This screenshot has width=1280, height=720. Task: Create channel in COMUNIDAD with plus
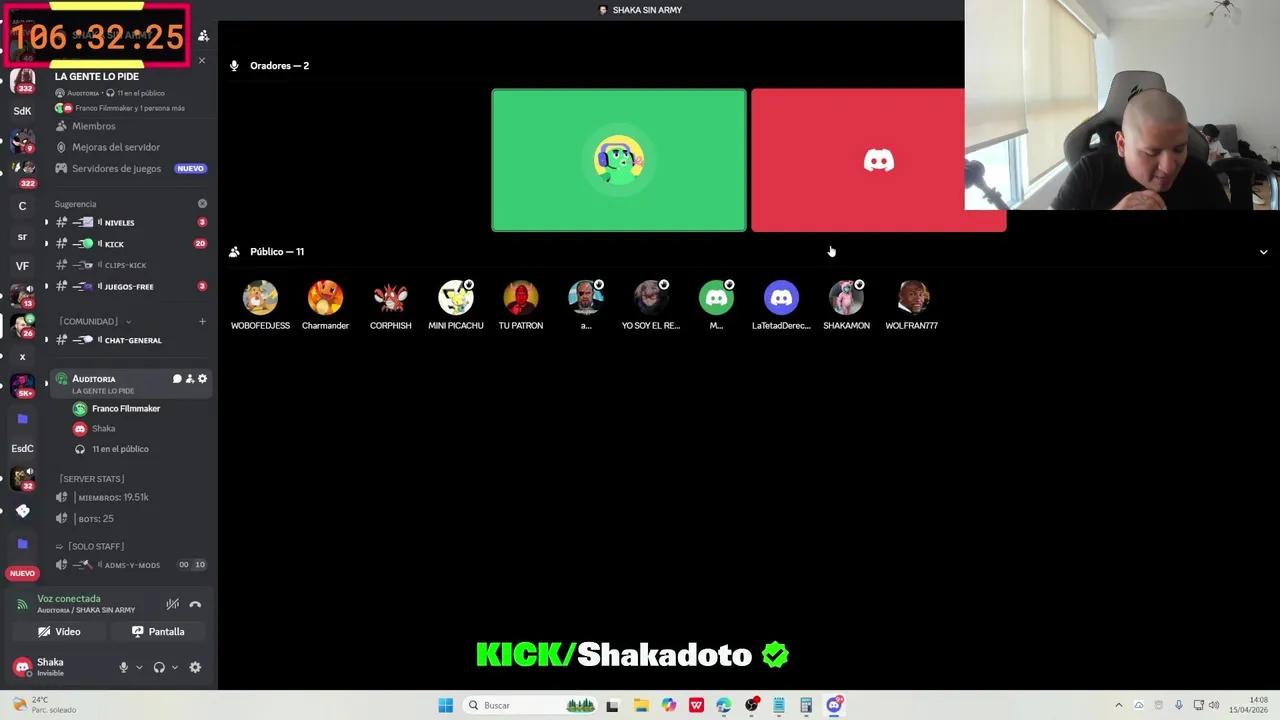(x=202, y=321)
